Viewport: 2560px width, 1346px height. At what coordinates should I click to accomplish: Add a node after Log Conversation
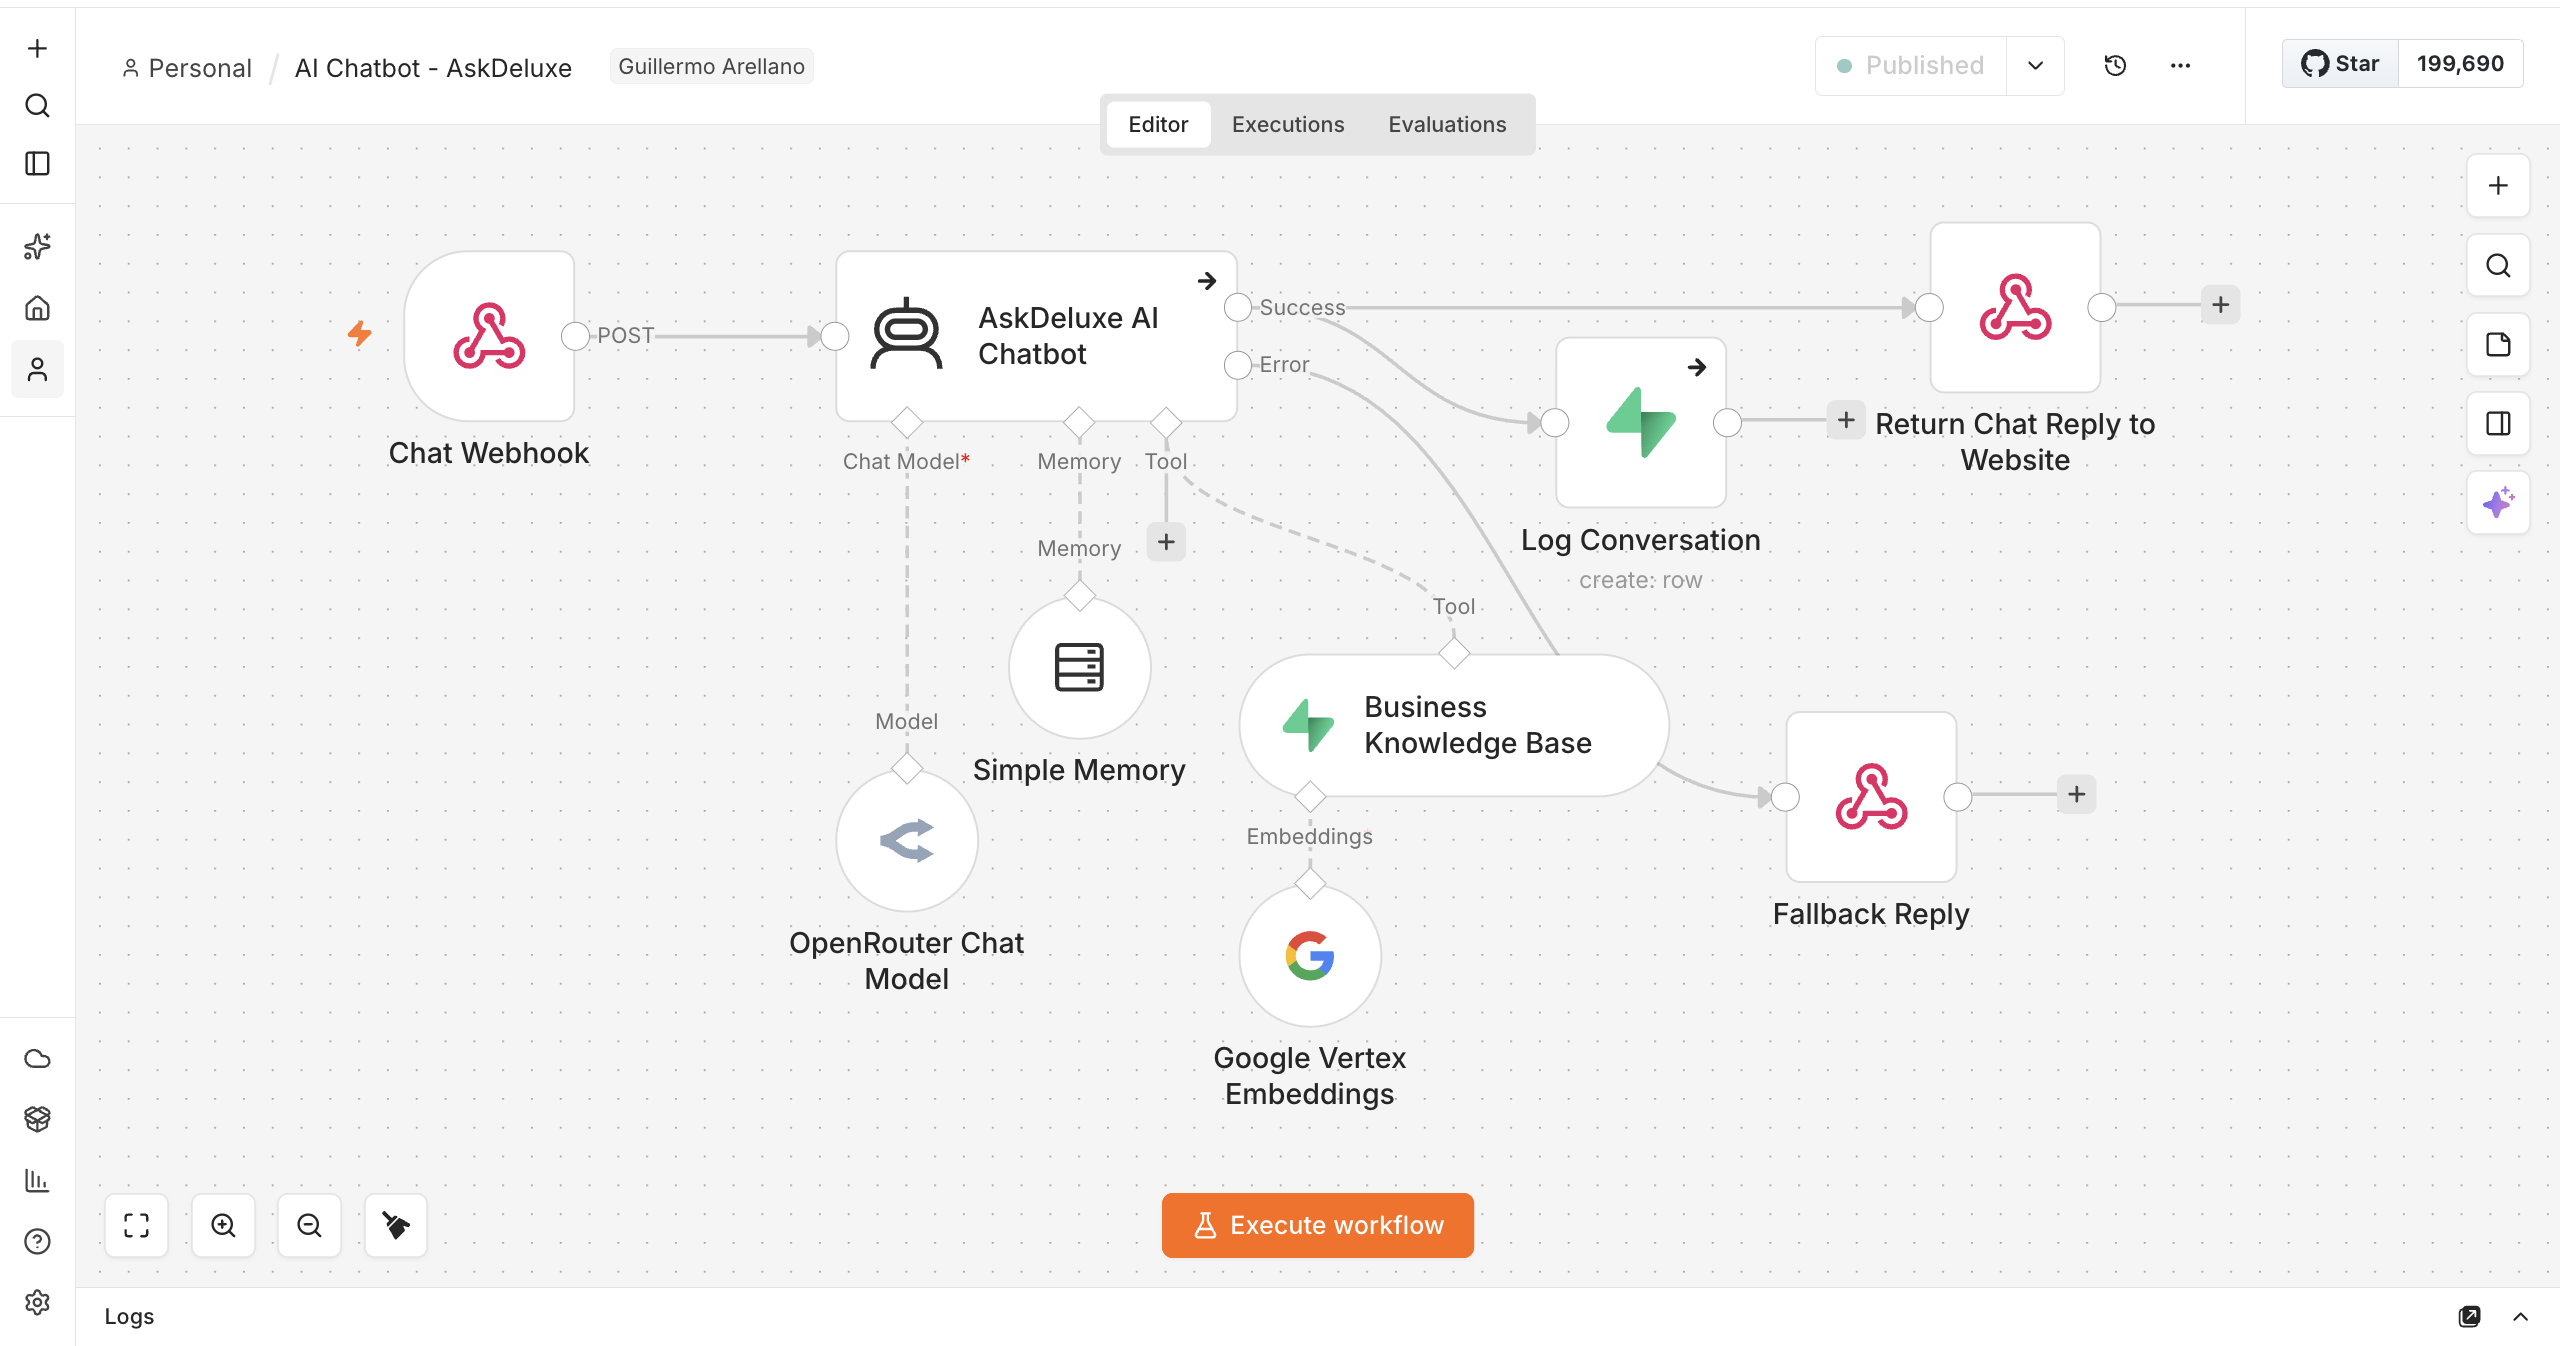[1846, 421]
